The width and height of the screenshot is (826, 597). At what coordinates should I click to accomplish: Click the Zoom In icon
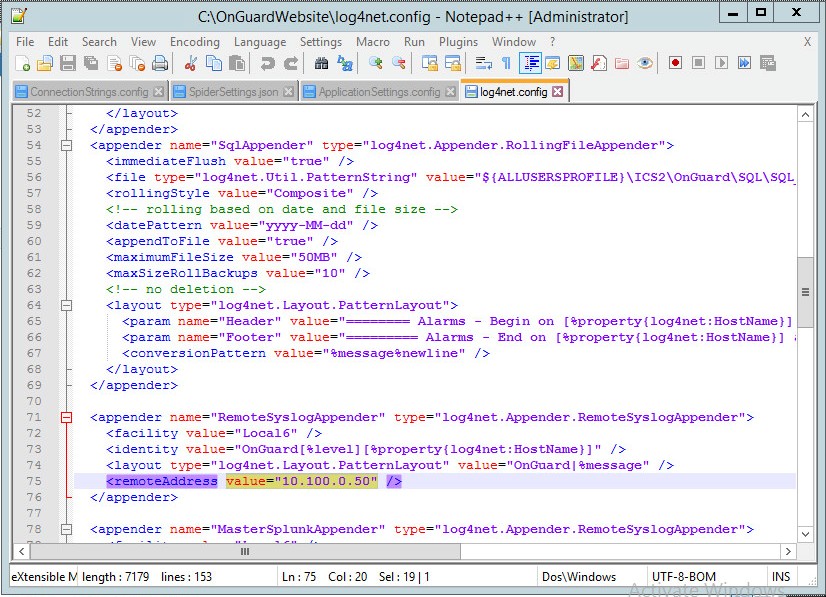tap(376, 63)
